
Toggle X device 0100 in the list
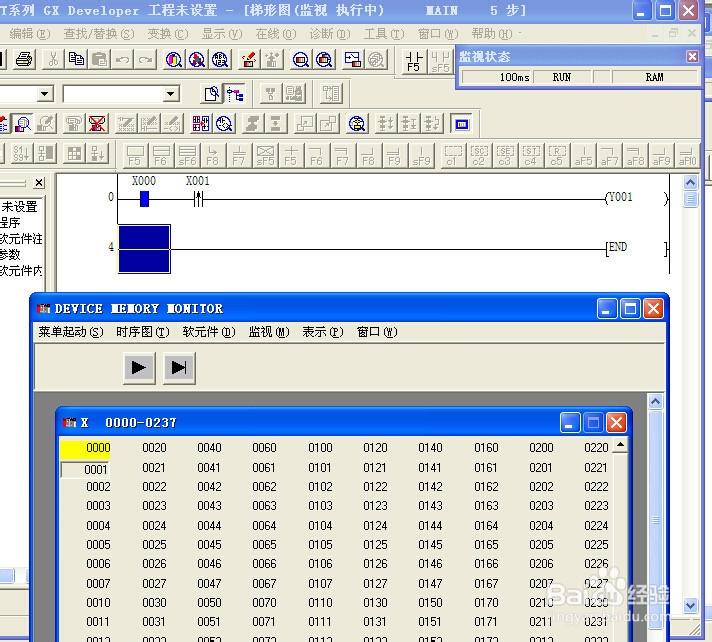click(x=320, y=448)
